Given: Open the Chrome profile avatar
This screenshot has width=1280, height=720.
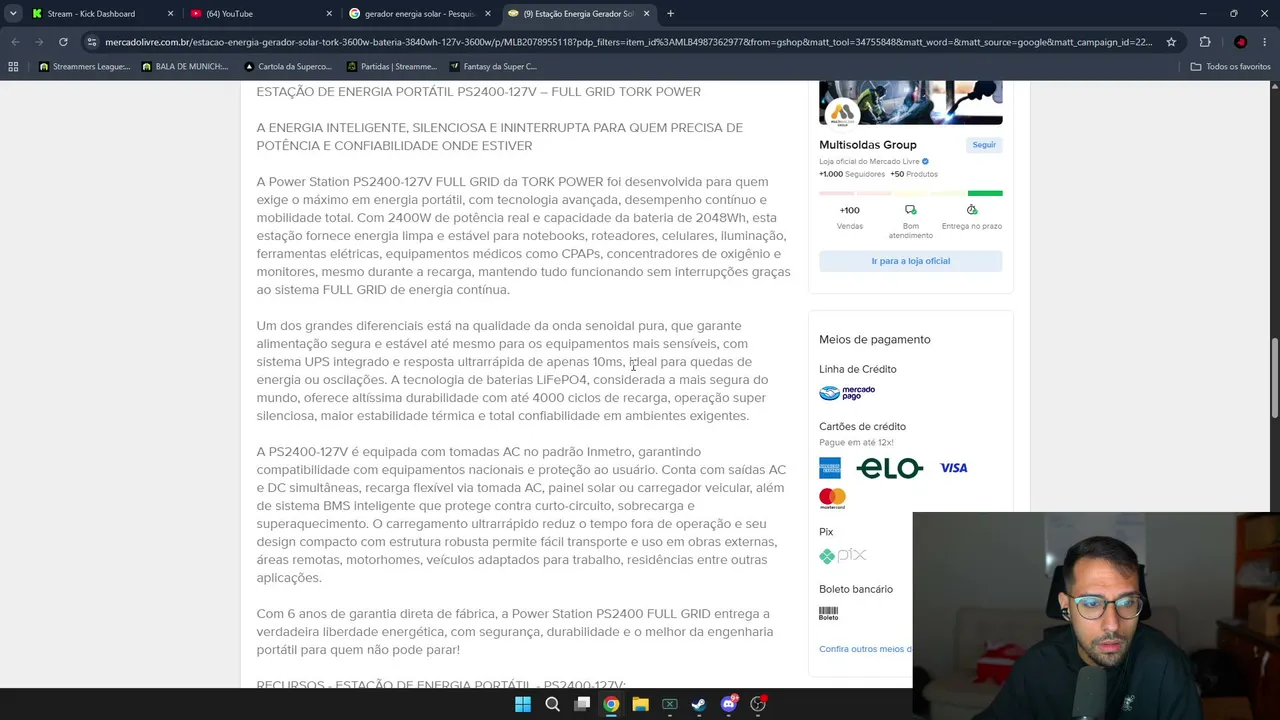Looking at the screenshot, I should point(1240,42).
